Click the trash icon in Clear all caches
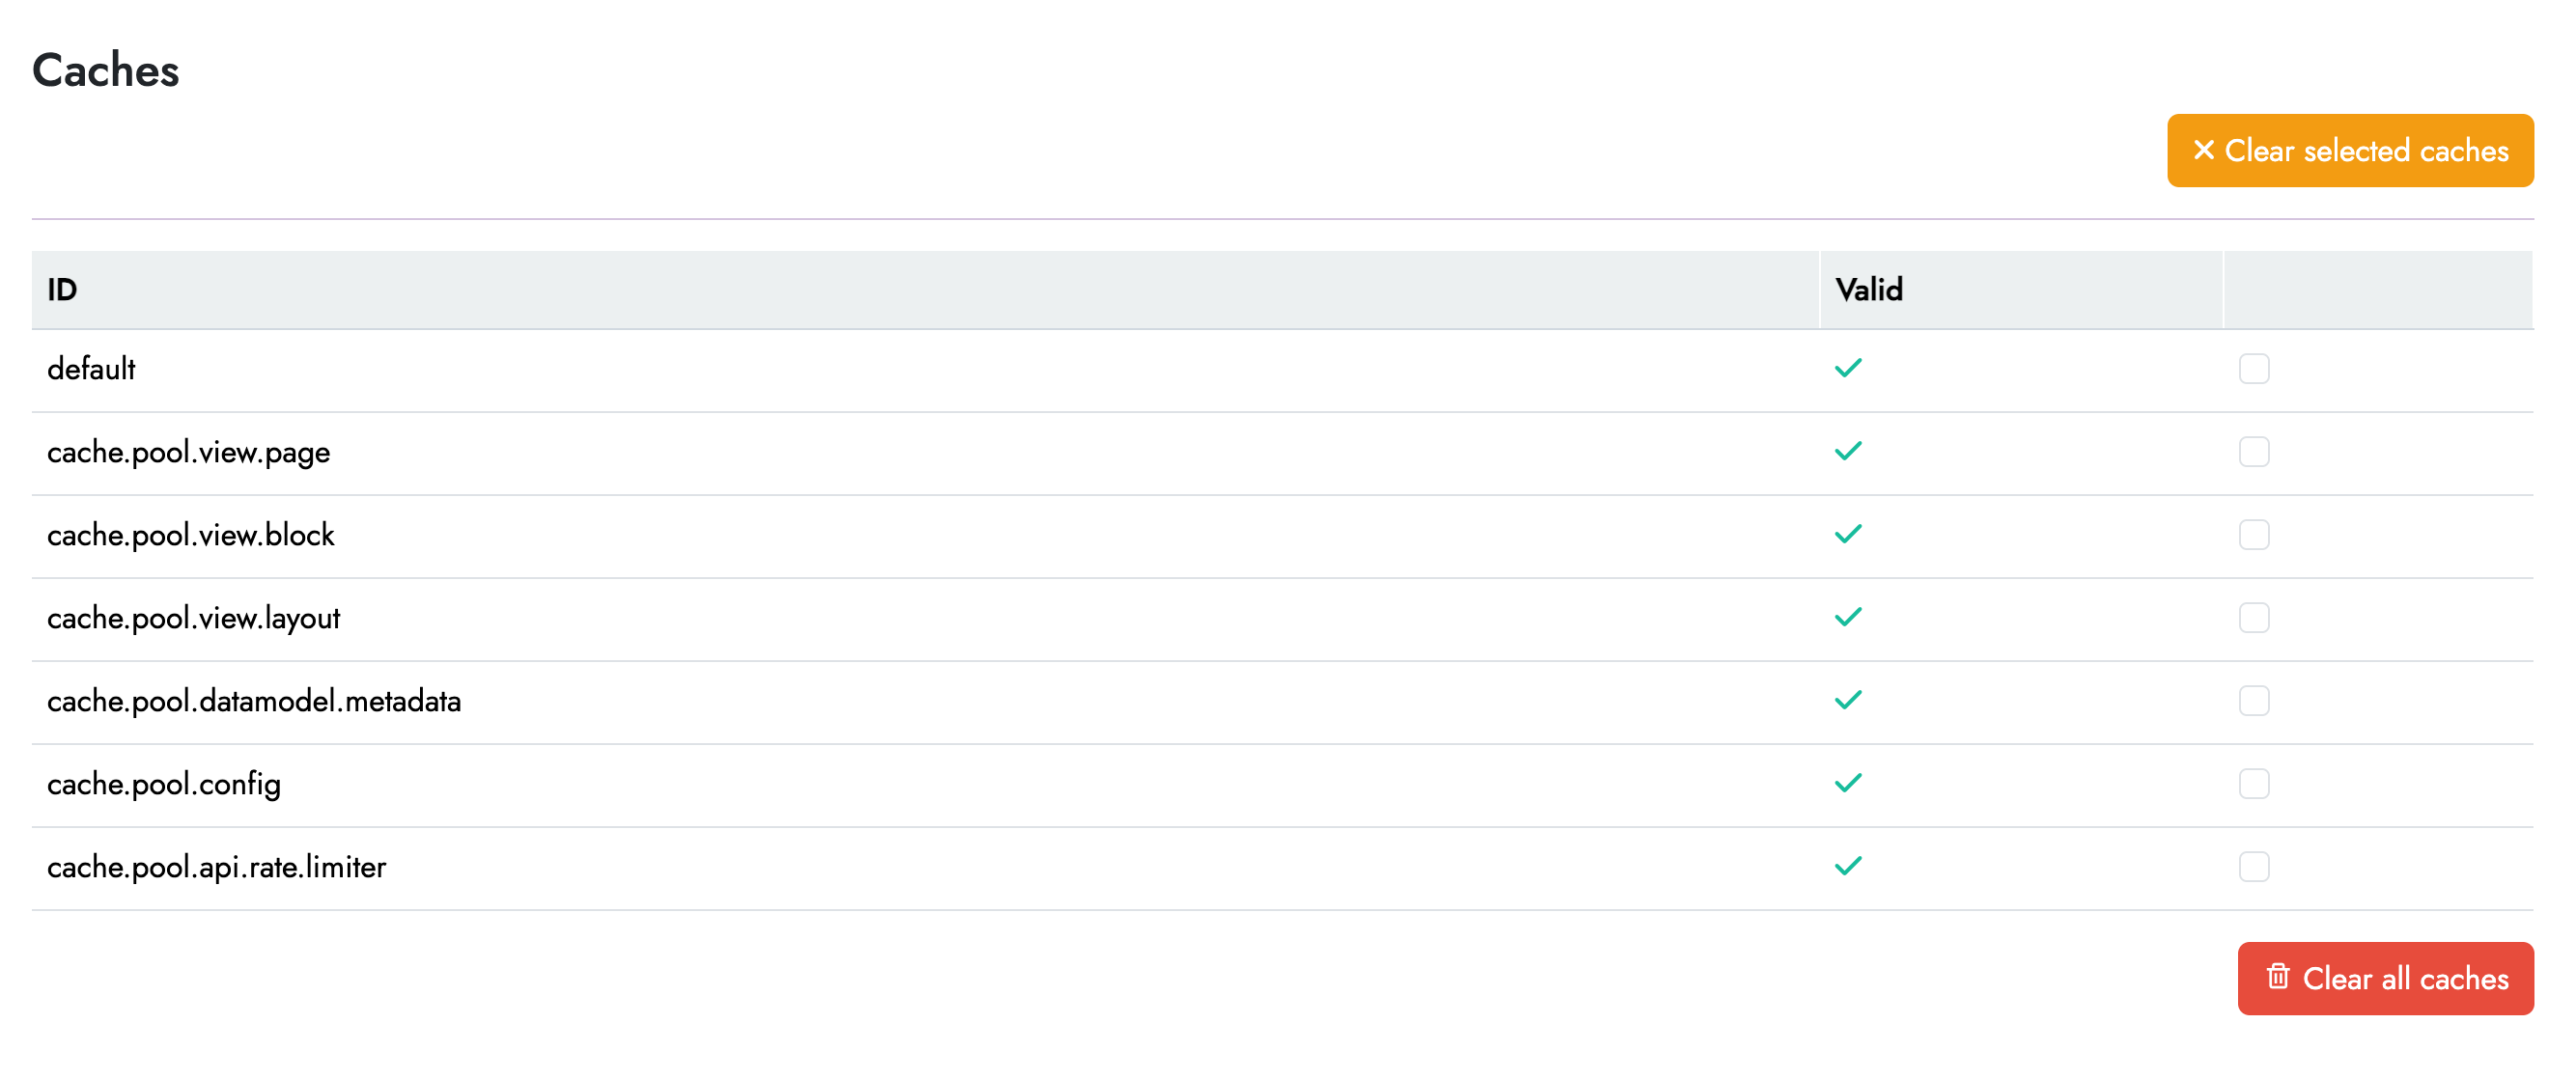The width and height of the screenshot is (2576, 1079). (x=2277, y=977)
